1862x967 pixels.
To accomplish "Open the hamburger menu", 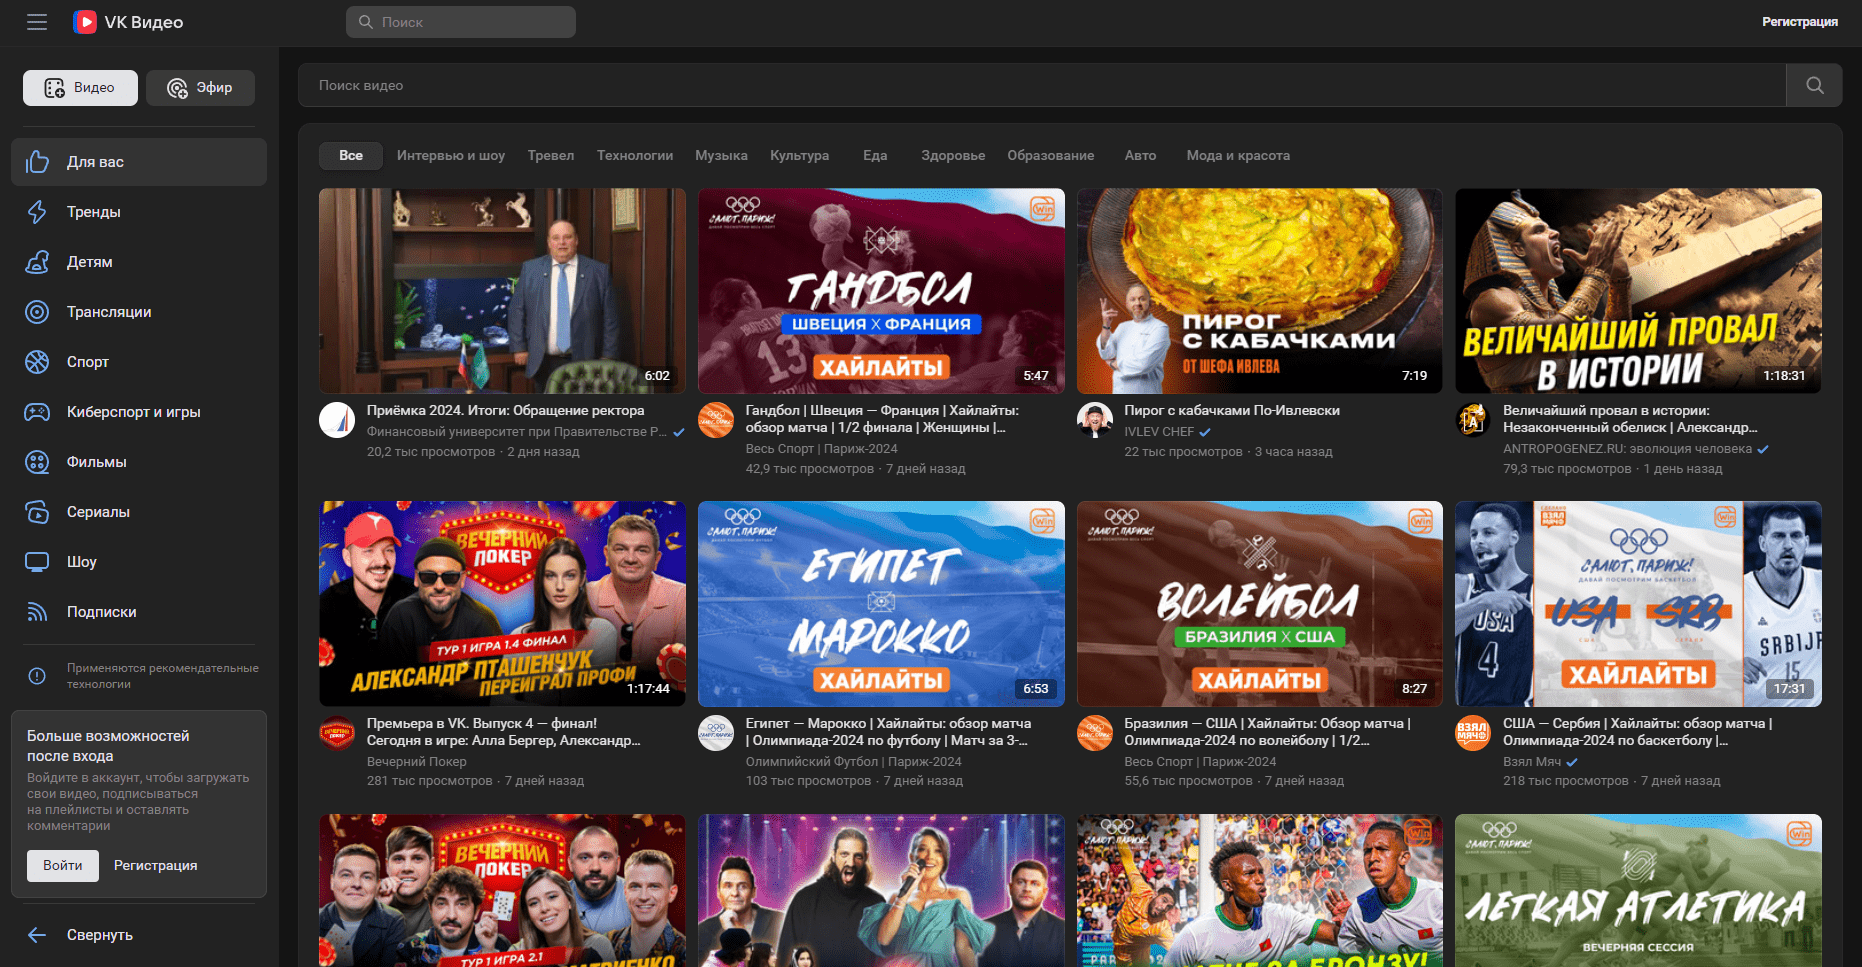I will pyautogui.click(x=37, y=21).
